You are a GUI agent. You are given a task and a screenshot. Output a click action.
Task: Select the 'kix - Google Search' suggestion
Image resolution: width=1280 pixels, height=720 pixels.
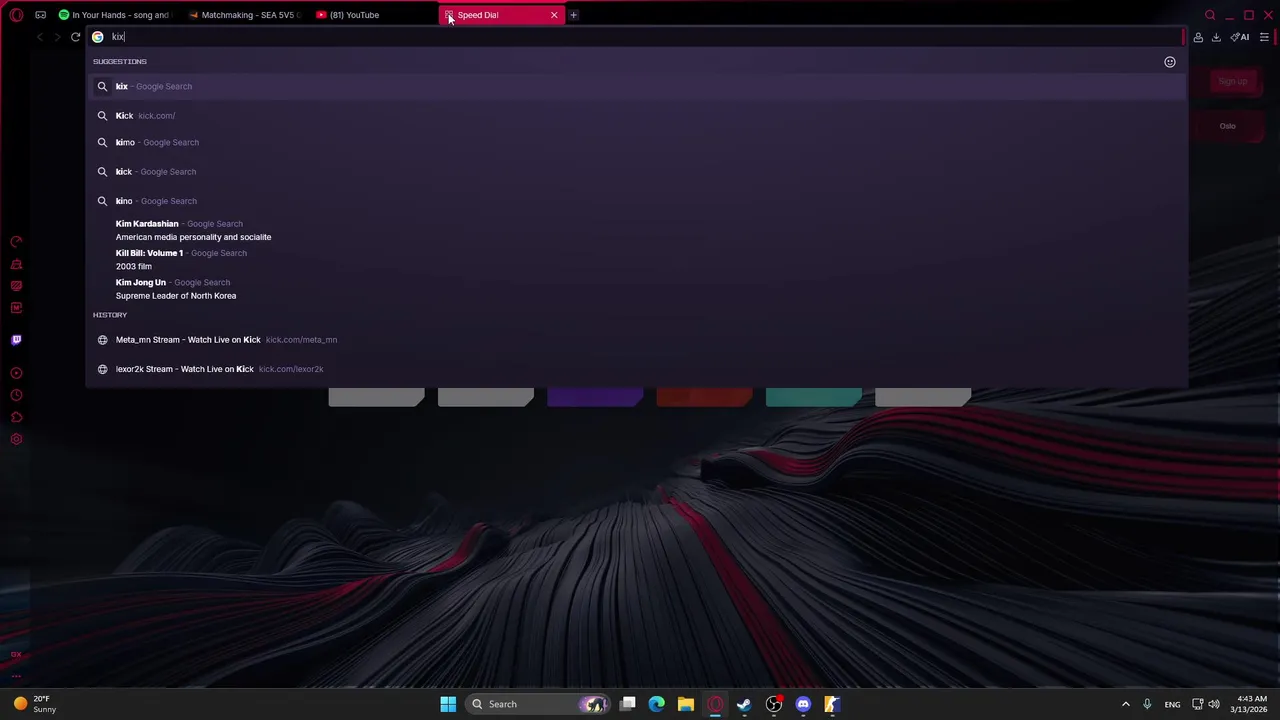pyautogui.click(x=636, y=86)
